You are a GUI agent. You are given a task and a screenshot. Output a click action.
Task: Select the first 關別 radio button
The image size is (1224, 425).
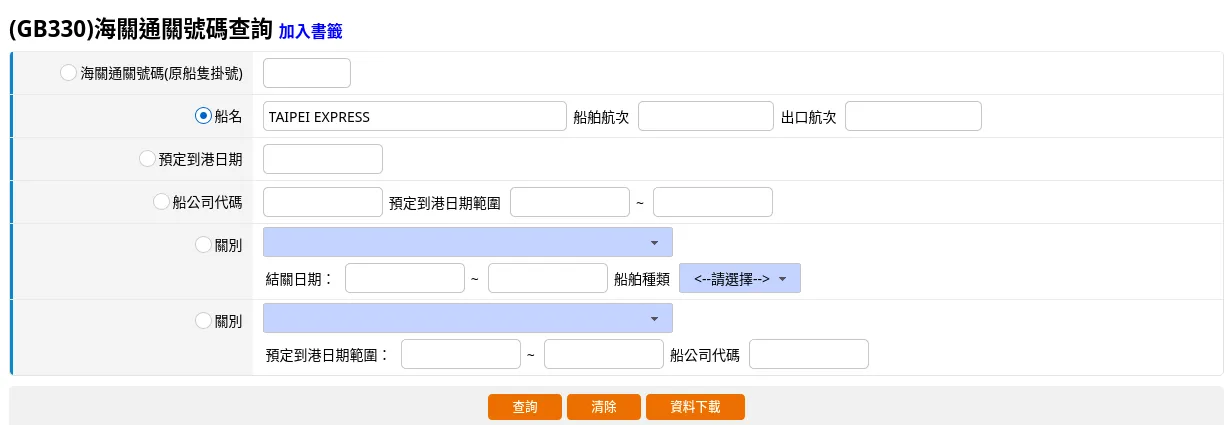coord(203,244)
